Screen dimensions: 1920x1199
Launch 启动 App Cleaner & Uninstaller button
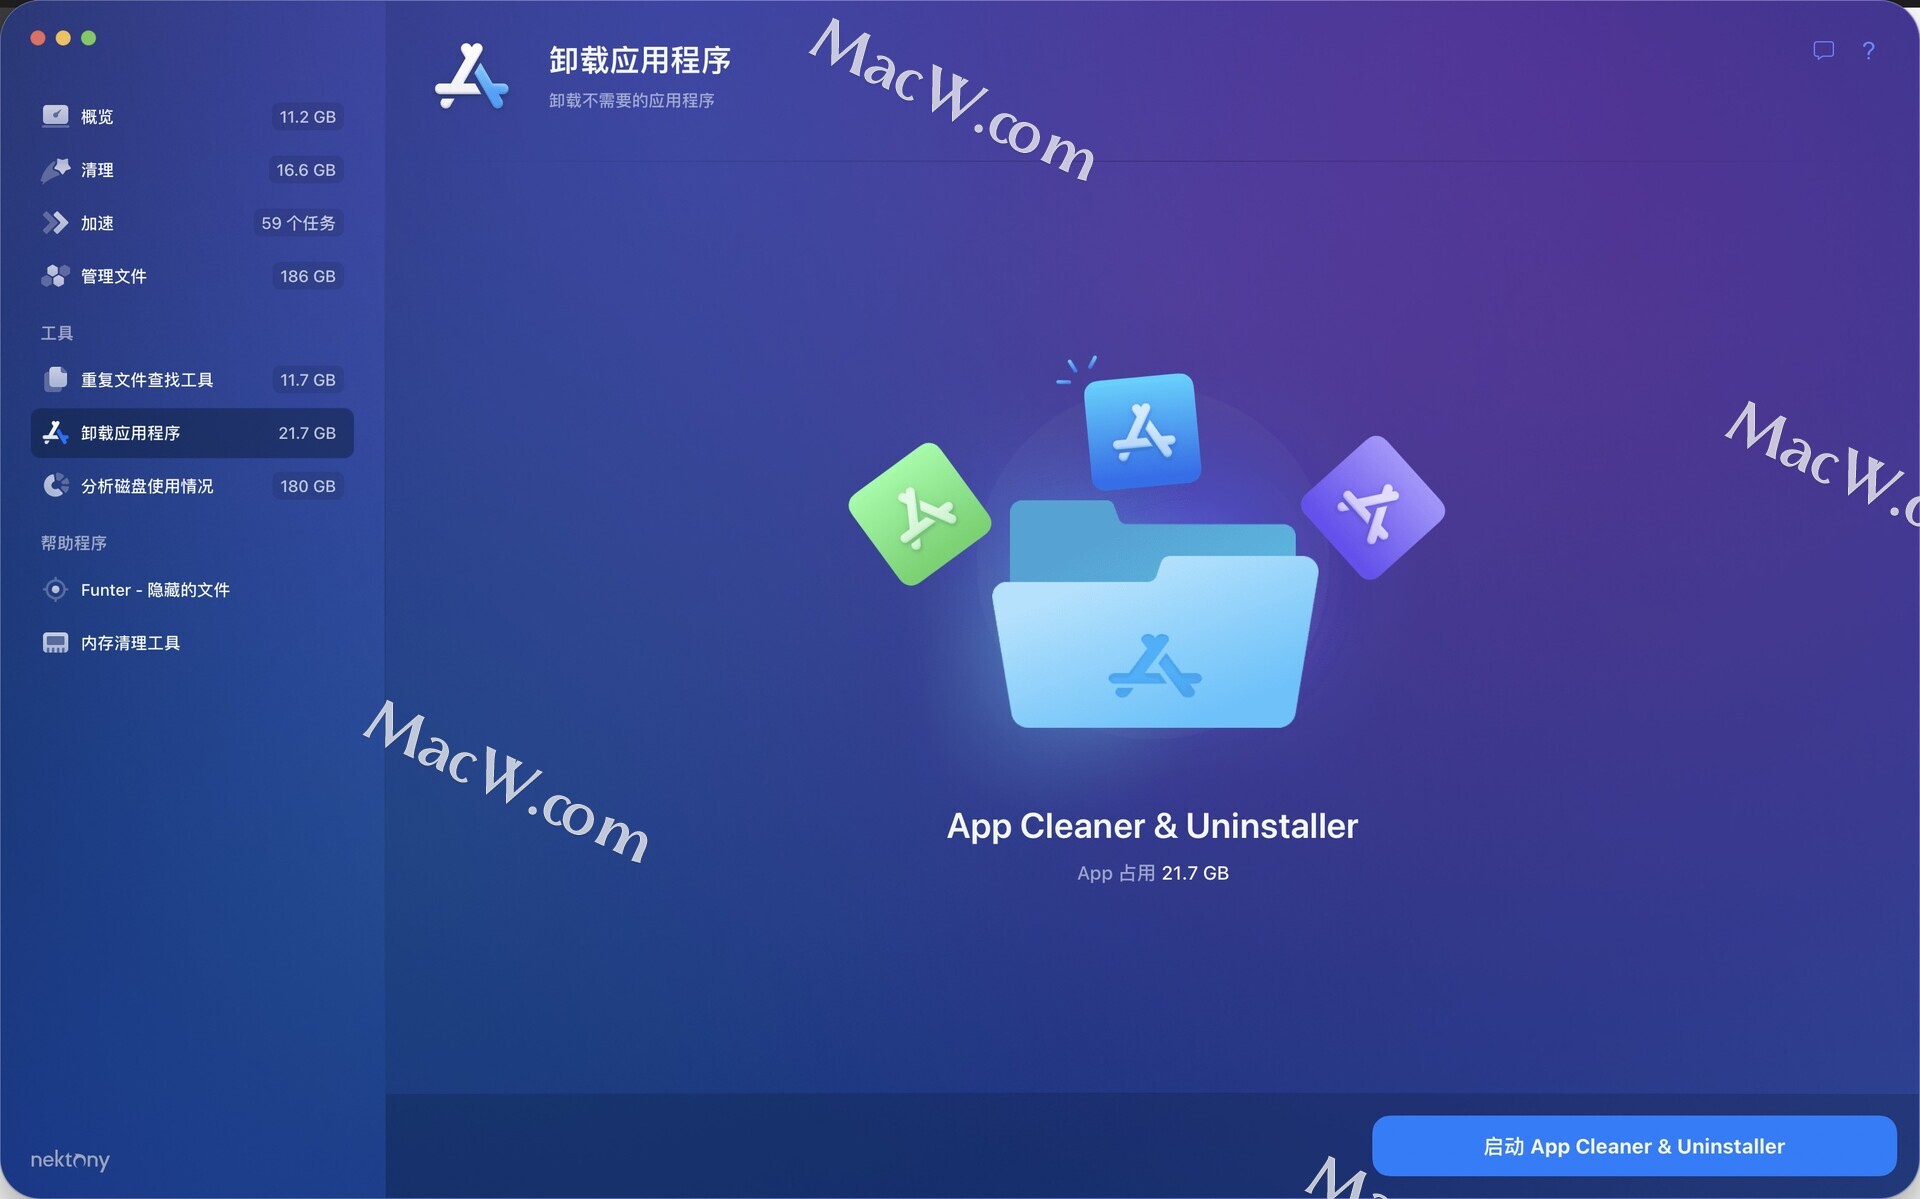pyautogui.click(x=1634, y=1146)
